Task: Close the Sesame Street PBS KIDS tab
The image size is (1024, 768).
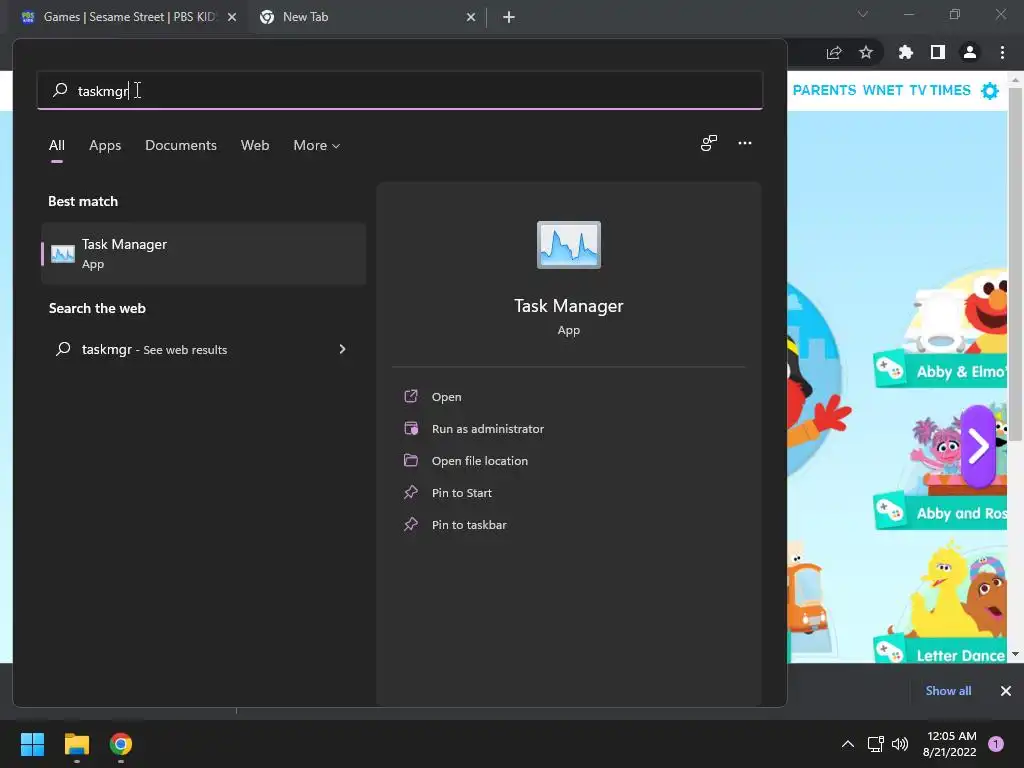Action: 232,17
